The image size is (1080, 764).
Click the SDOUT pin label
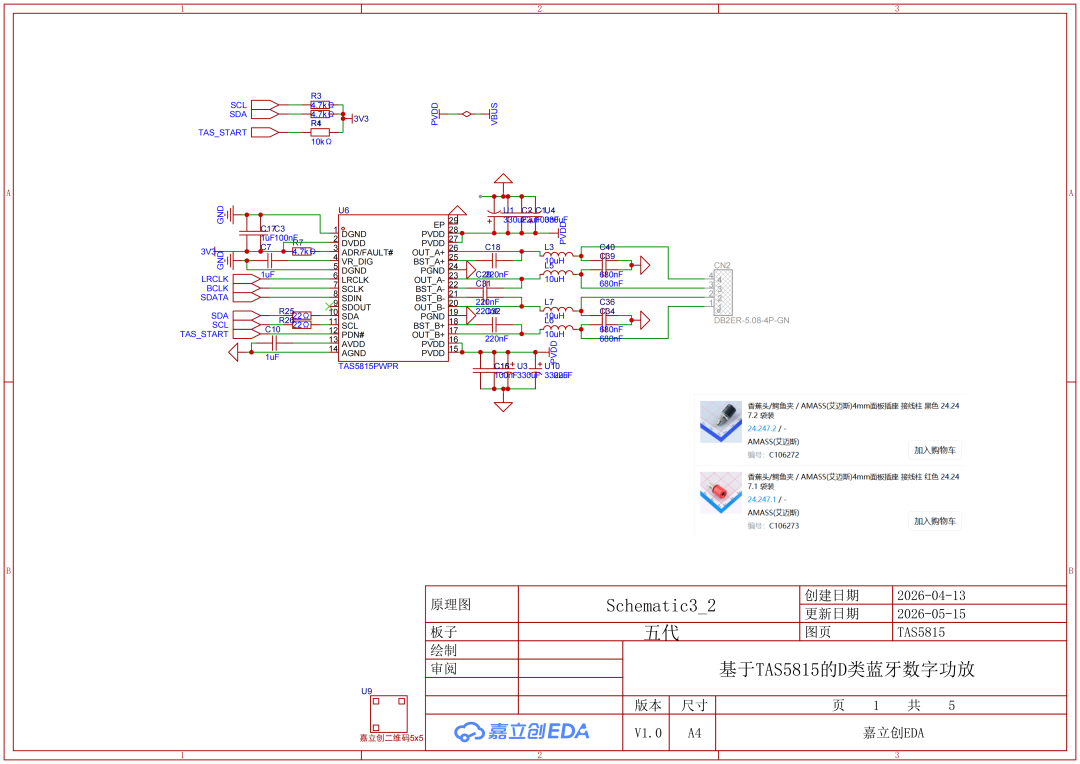pos(356,307)
